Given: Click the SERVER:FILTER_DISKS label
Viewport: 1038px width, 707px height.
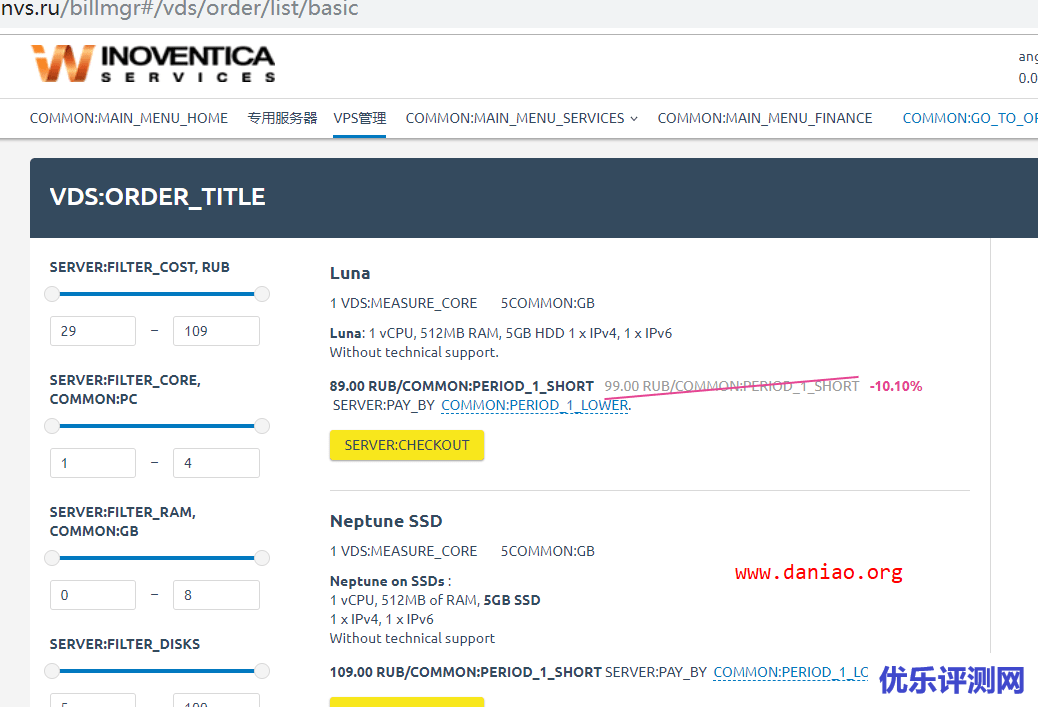Looking at the screenshot, I should click(x=124, y=644).
